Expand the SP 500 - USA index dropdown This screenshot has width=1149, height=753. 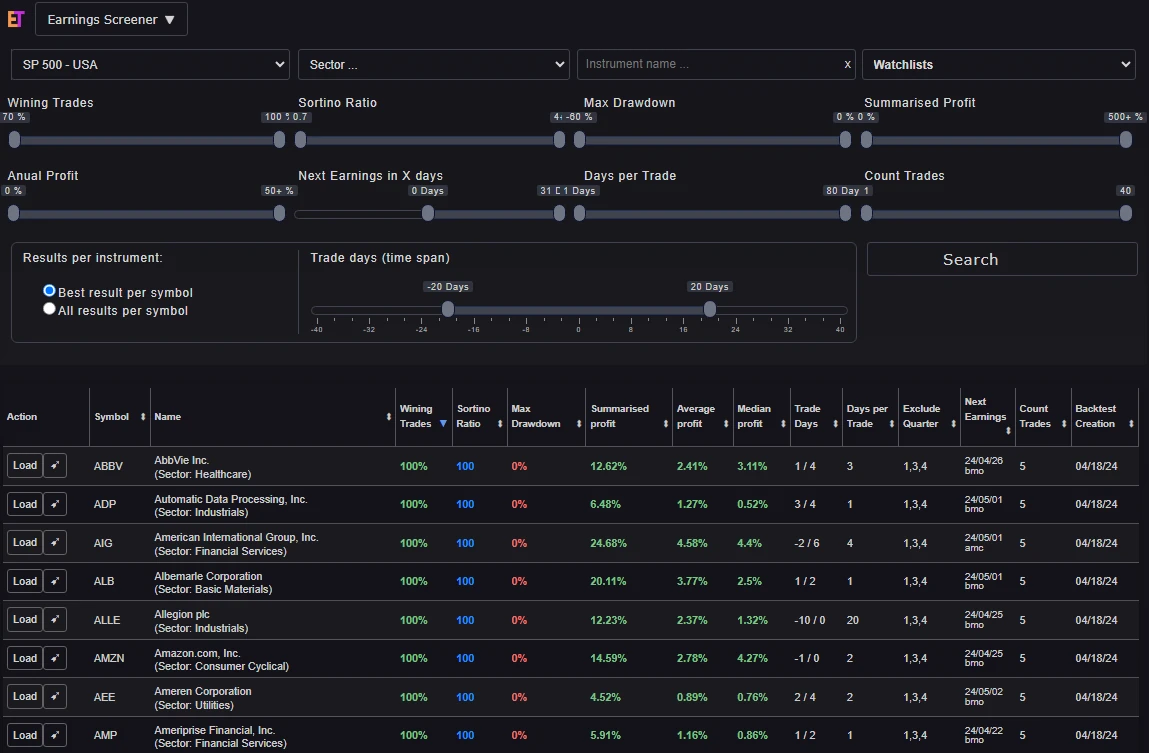pyautogui.click(x=150, y=65)
